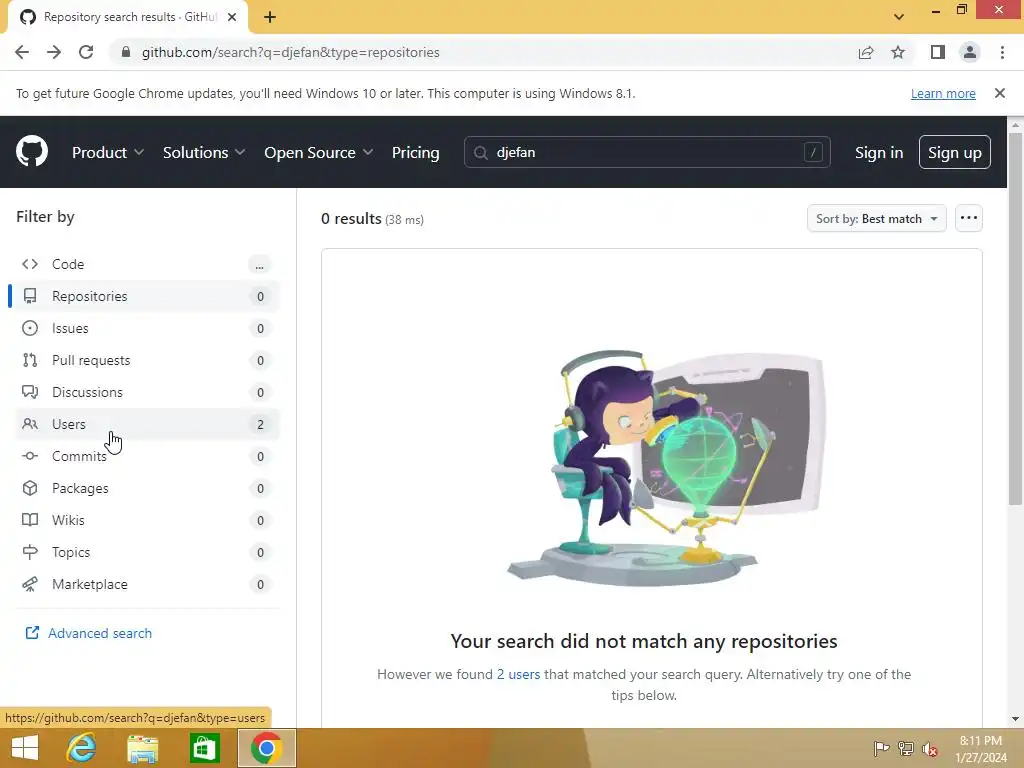
Task: Click Sign in
Action: [x=879, y=153]
